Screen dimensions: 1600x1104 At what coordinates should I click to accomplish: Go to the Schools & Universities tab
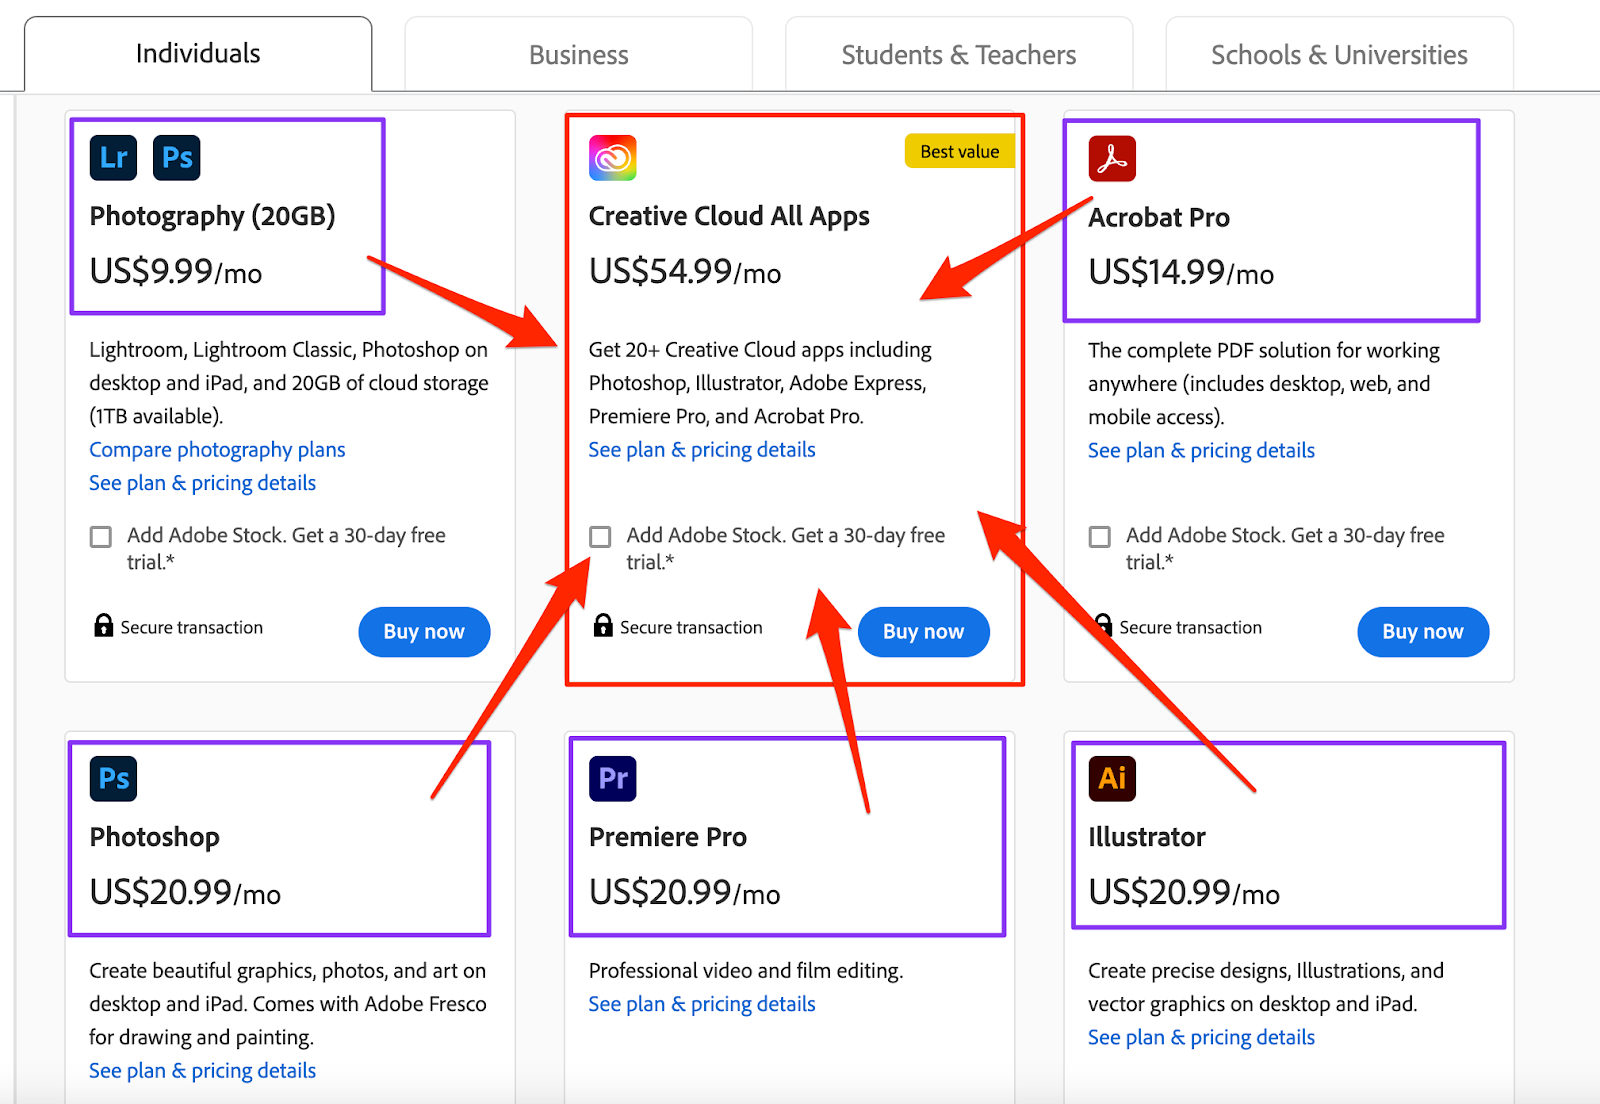pos(1340,55)
